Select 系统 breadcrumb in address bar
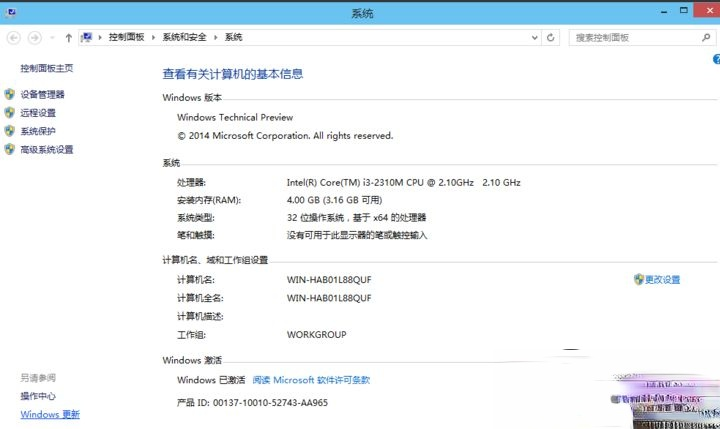This screenshot has width=720, height=429. pyautogui.click(x=233, y=37)
